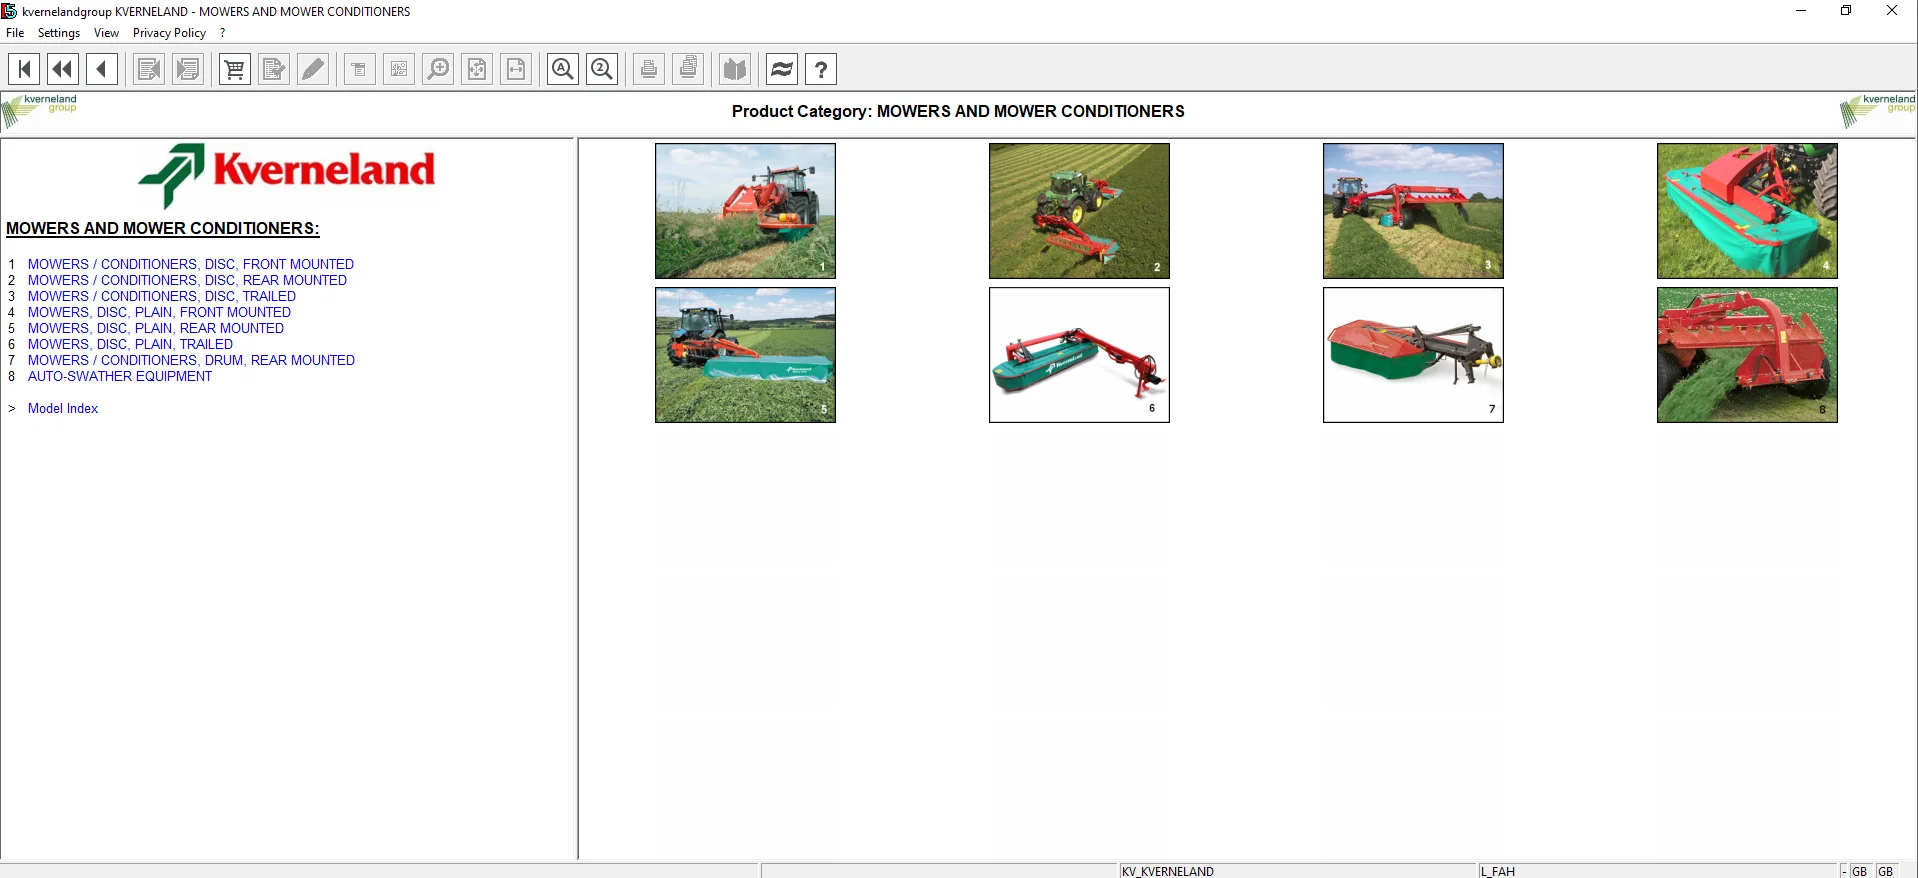The width and height of the screenshot is (1918, 878).
Task: Open Mowers / Conditioners, Drum, Rear Mounted link
Action: tap(191, 360)
